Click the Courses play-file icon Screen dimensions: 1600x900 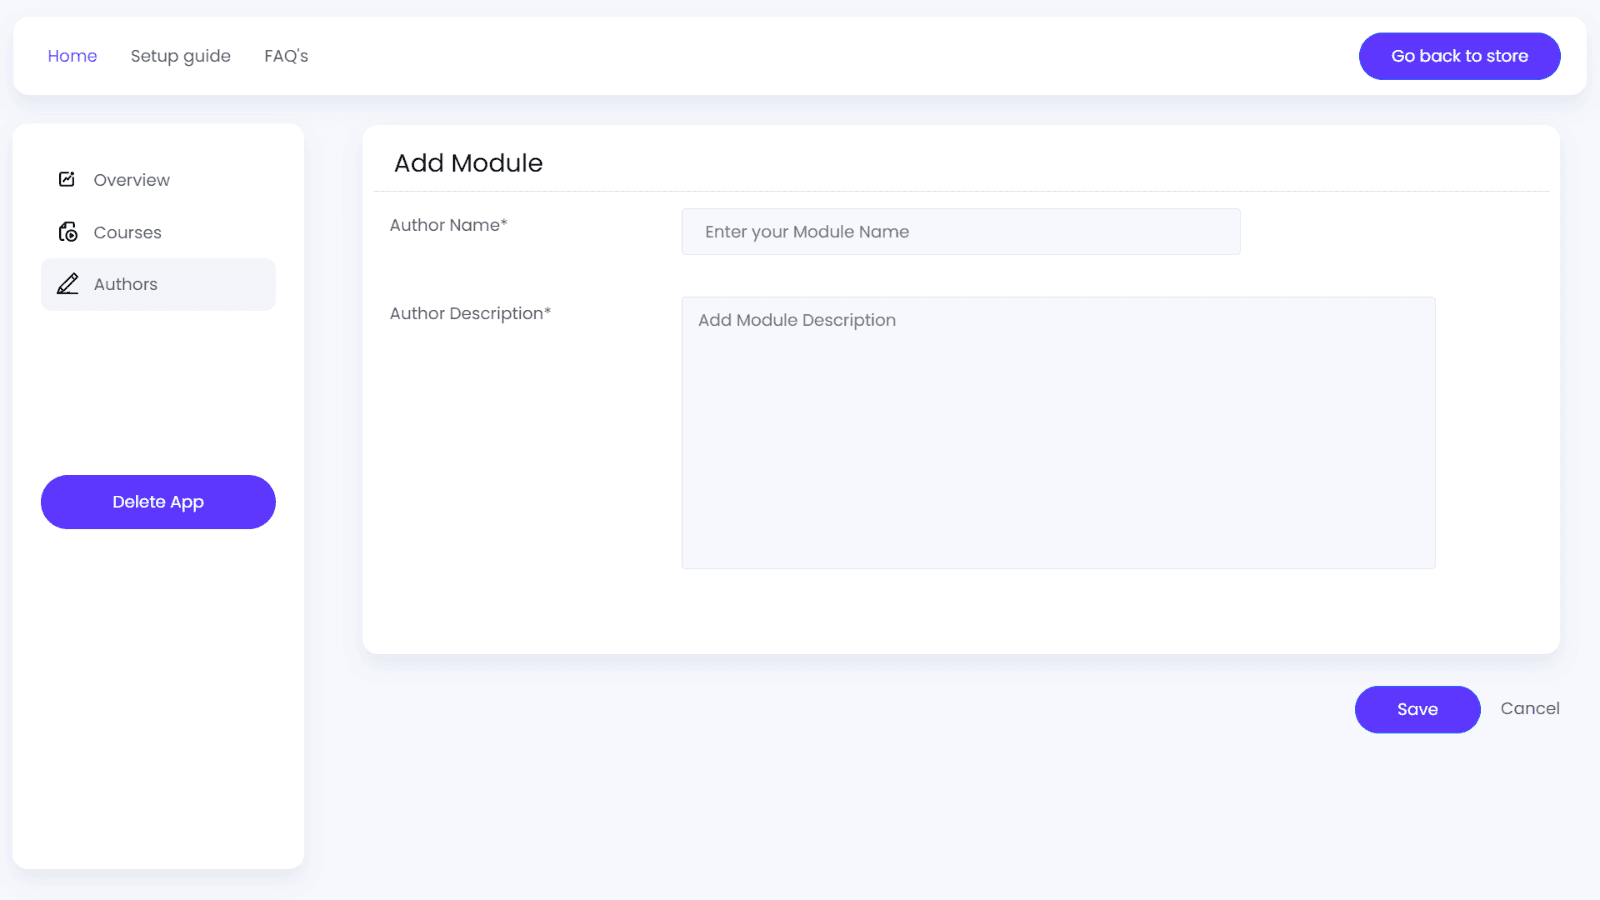pyautogui.click(x=68, y=232)
